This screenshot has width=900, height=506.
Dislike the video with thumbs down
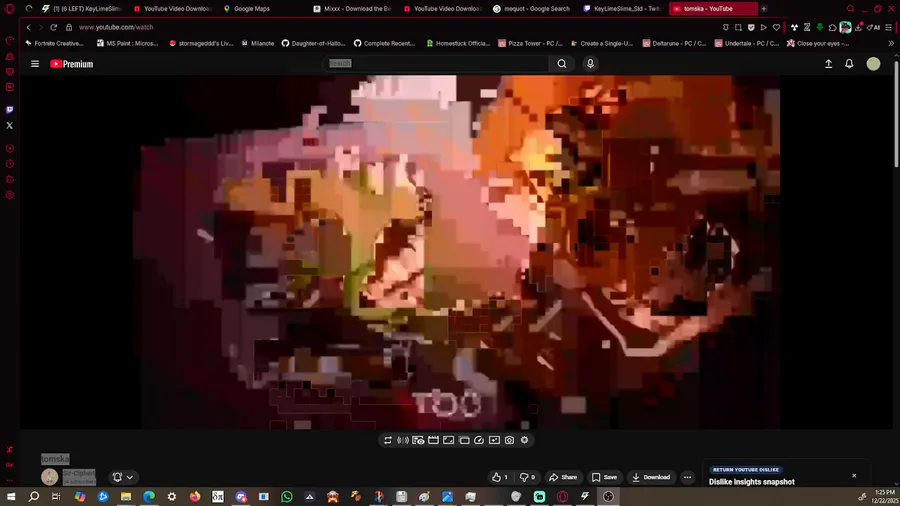527,477
